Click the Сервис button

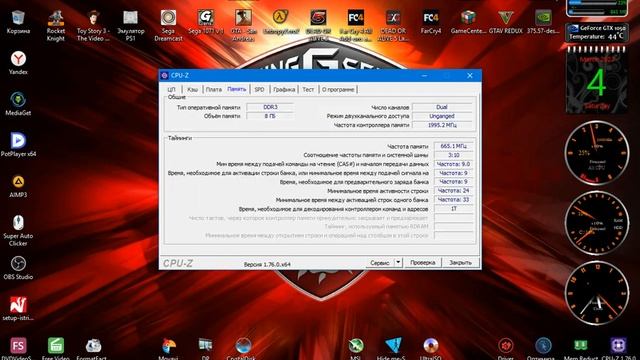tap(380, 263)
